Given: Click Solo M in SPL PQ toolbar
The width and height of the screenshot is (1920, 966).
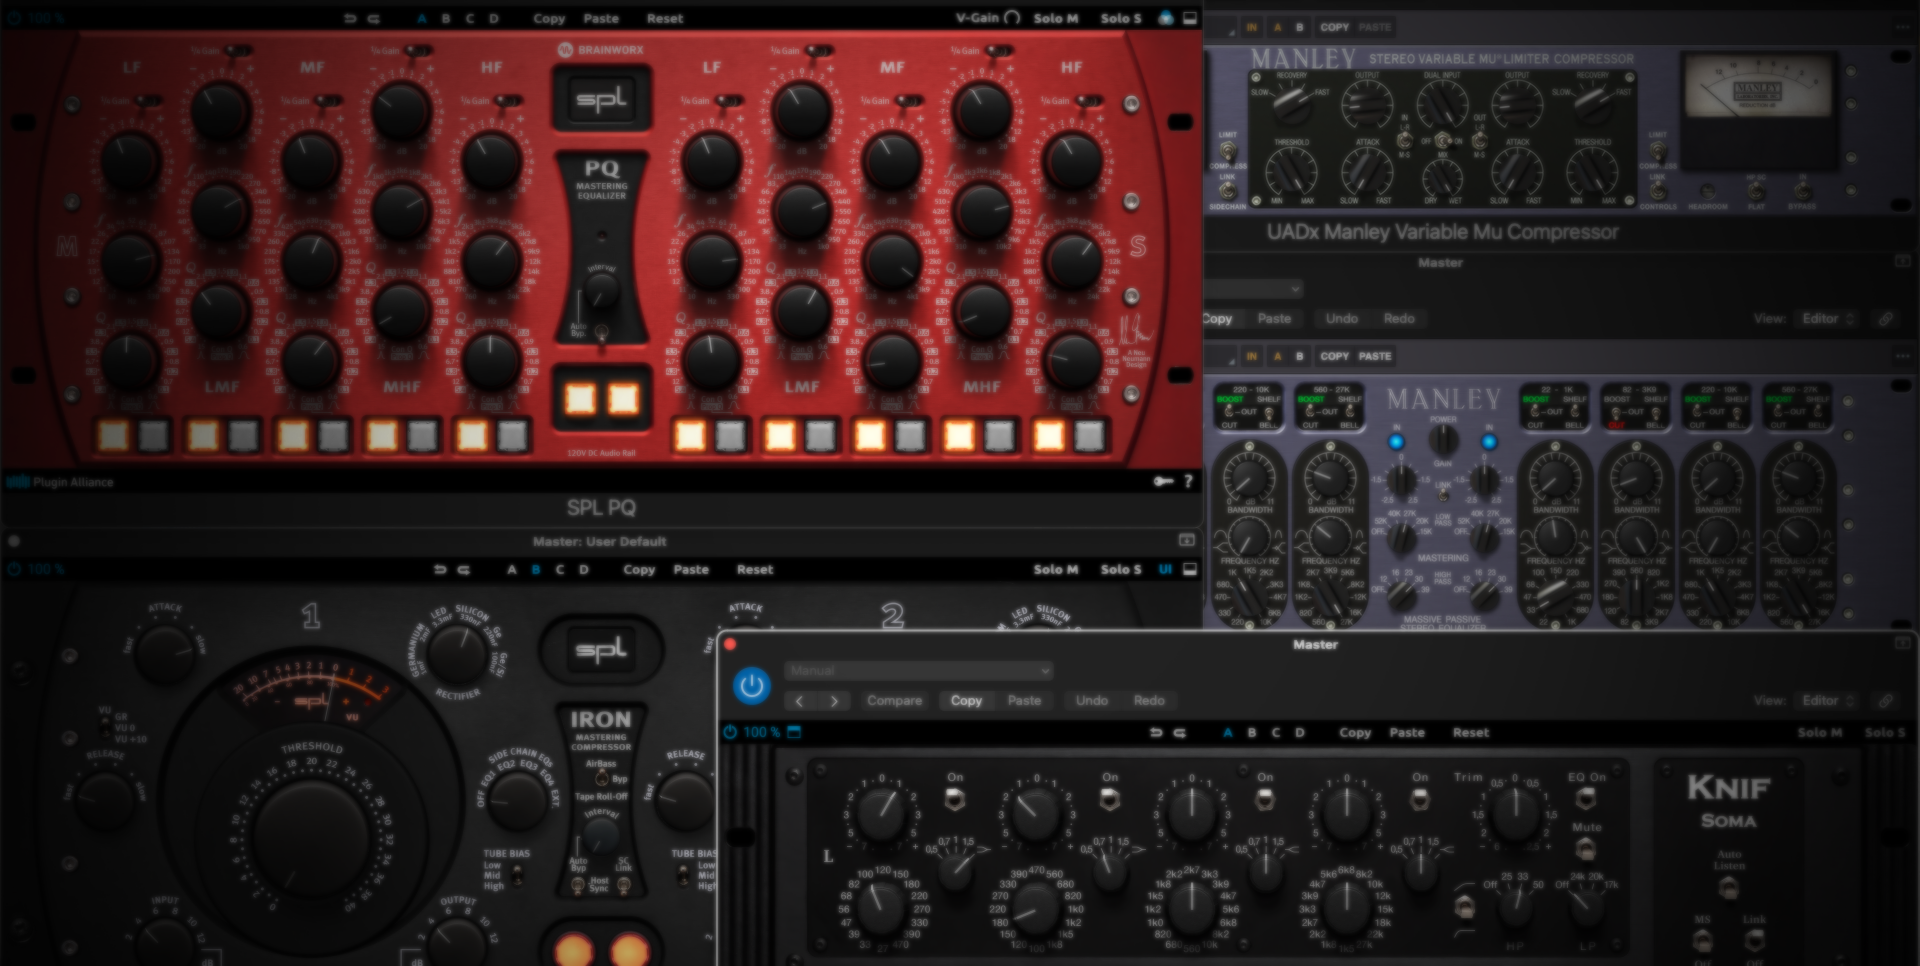Looking at the screenshot, I should click(1056, 18).
